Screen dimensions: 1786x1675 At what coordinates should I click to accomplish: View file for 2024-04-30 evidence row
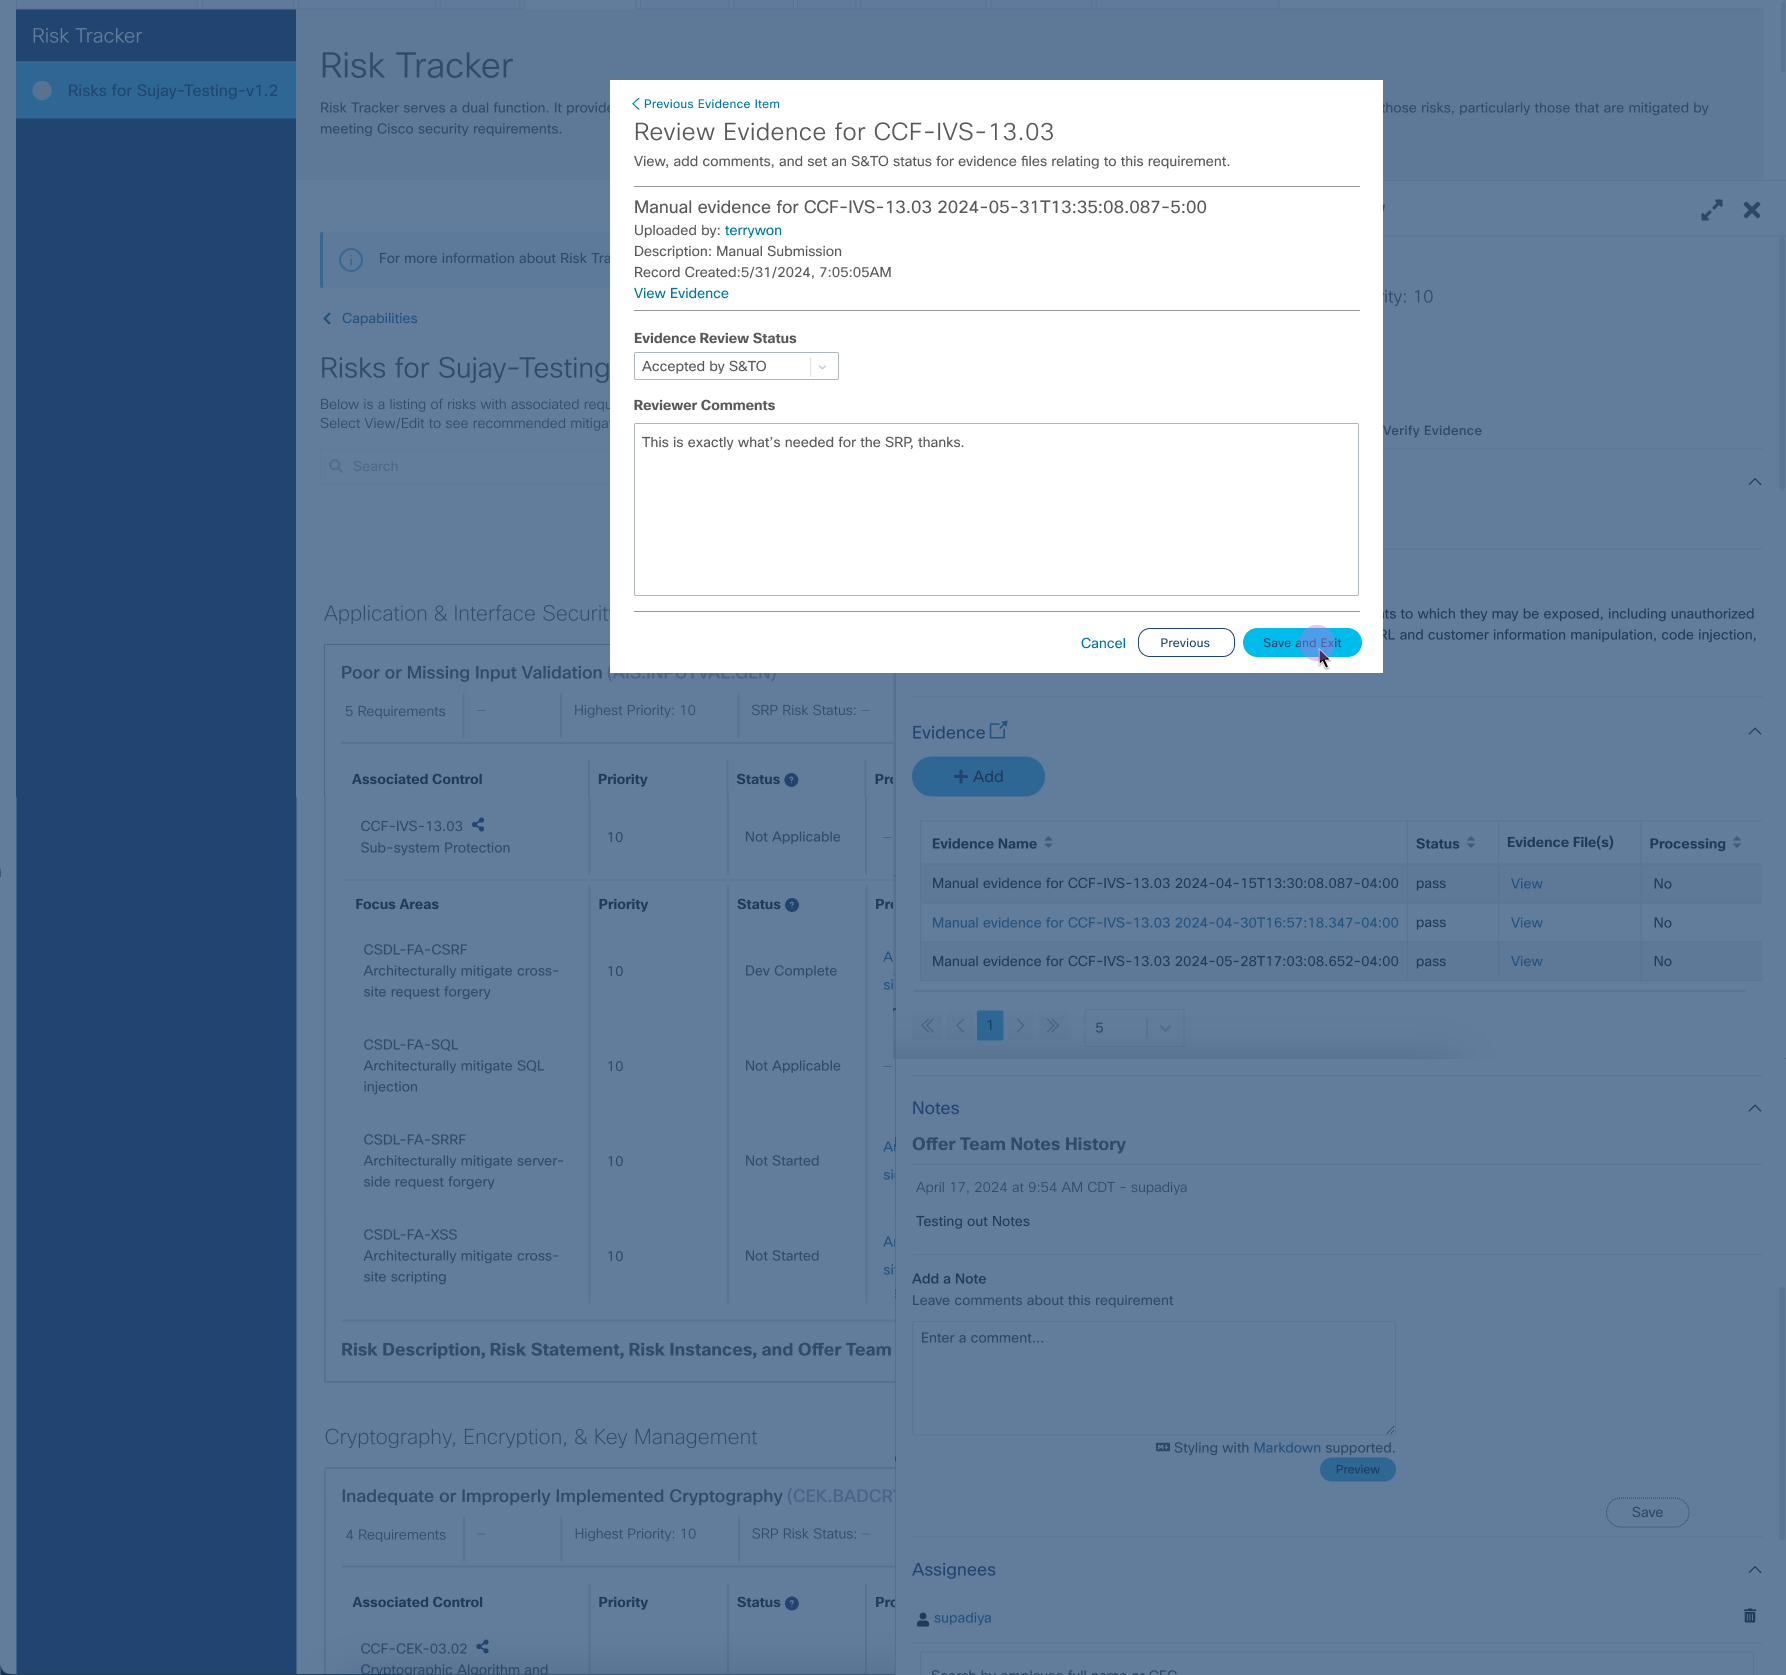click(x=1526, y=923)
